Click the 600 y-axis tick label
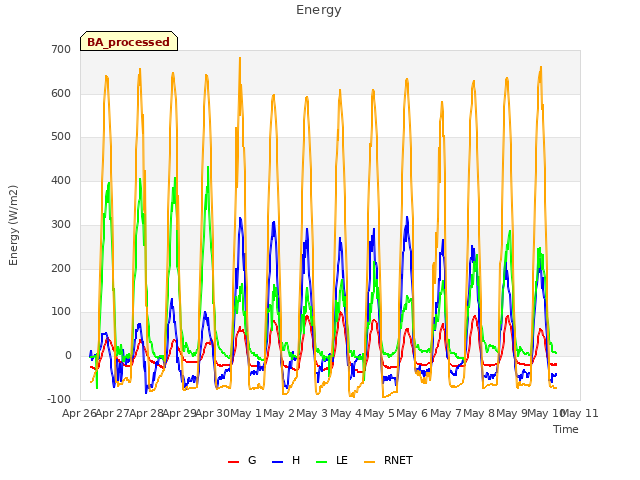The width and height of the screenshot is (640, 480). click(61, 93)
